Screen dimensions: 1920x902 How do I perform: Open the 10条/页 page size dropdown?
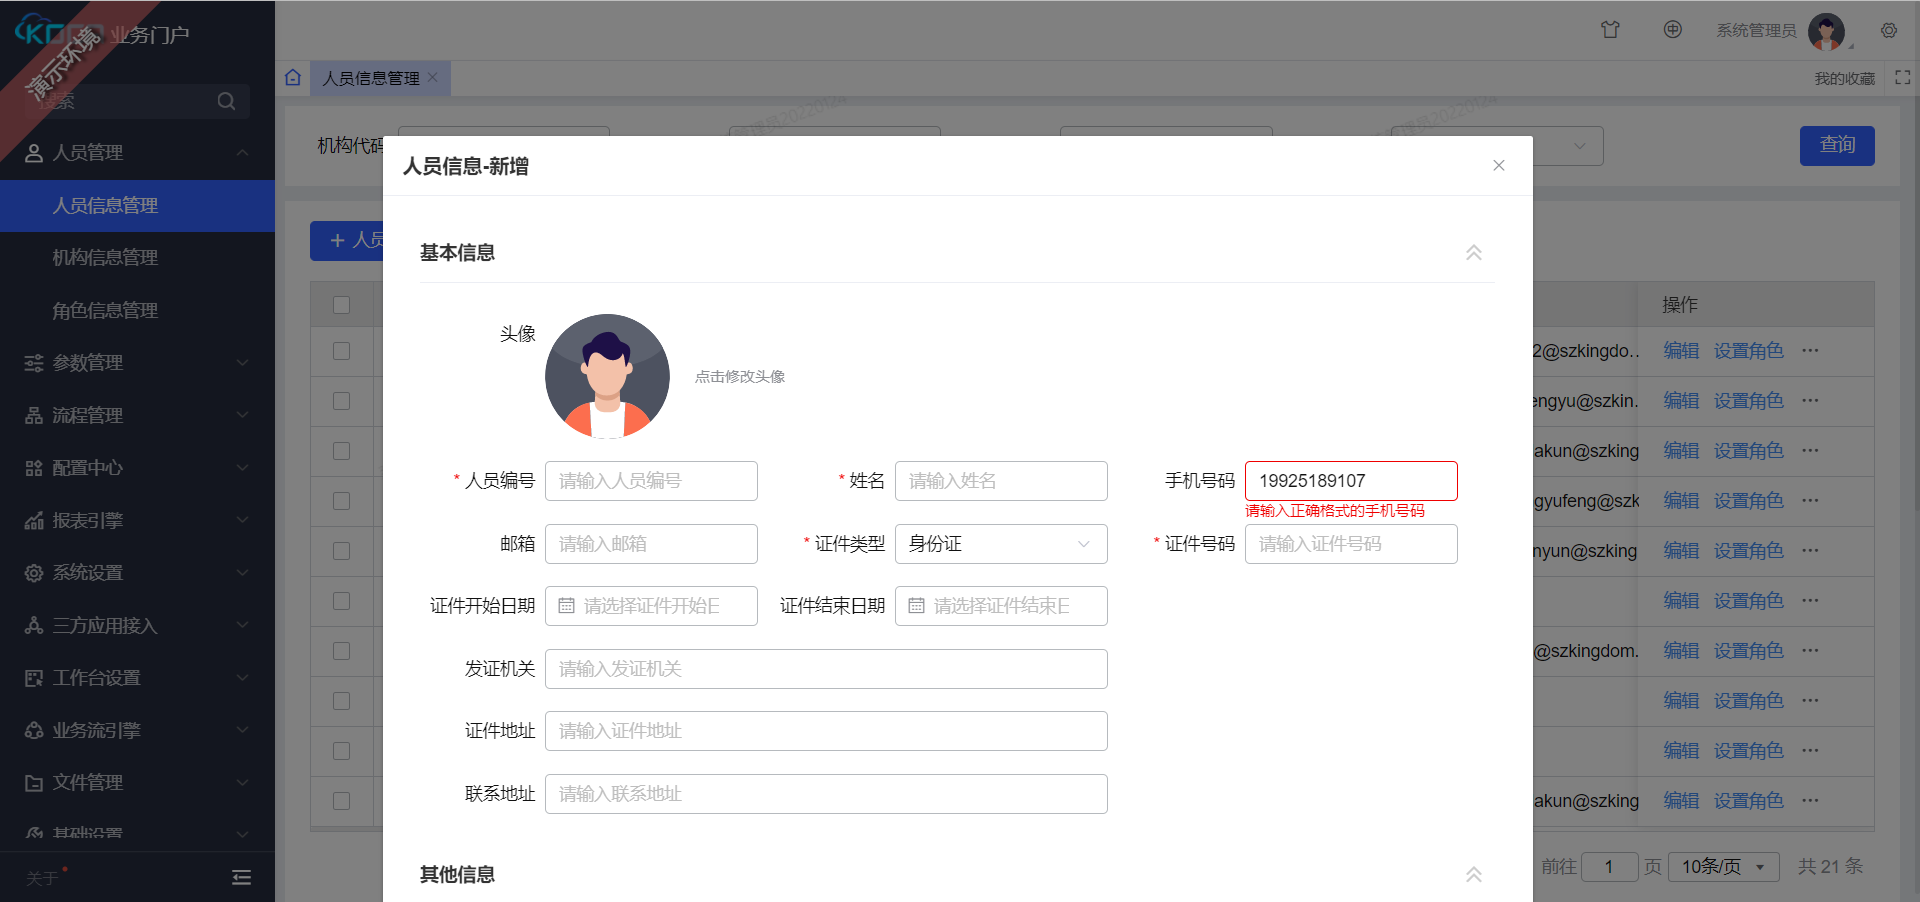tap(1724, 867)
